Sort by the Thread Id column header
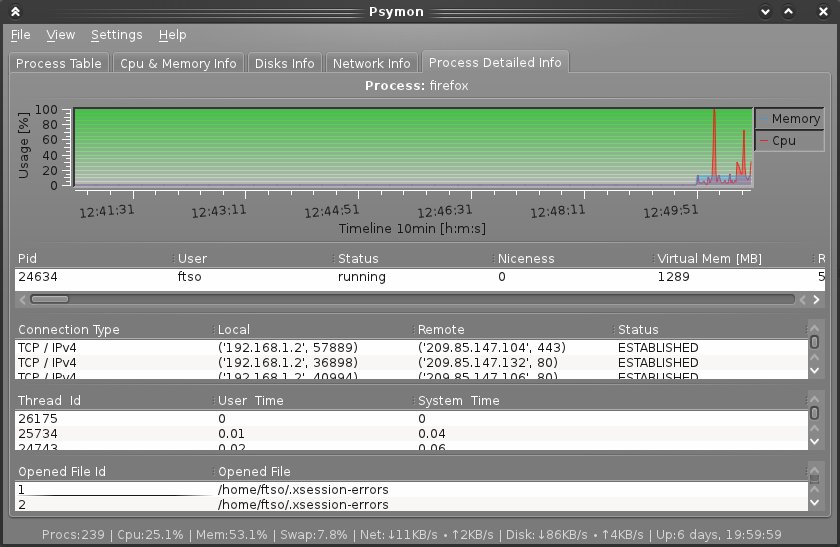 click(114, 401)
